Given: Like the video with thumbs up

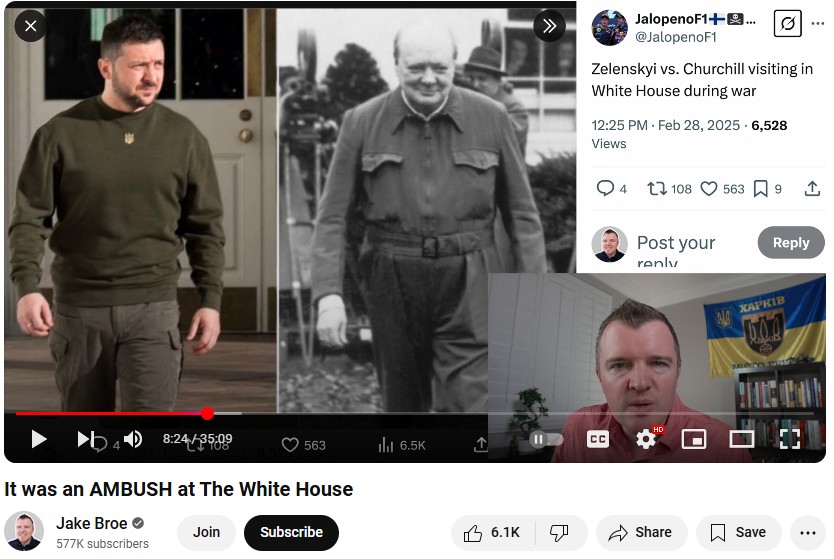Looking at the screenshot, I should (492, 532).
